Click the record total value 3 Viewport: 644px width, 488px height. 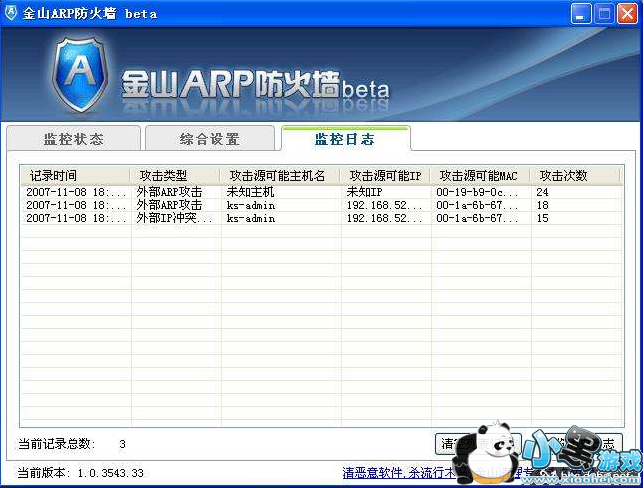122,444
